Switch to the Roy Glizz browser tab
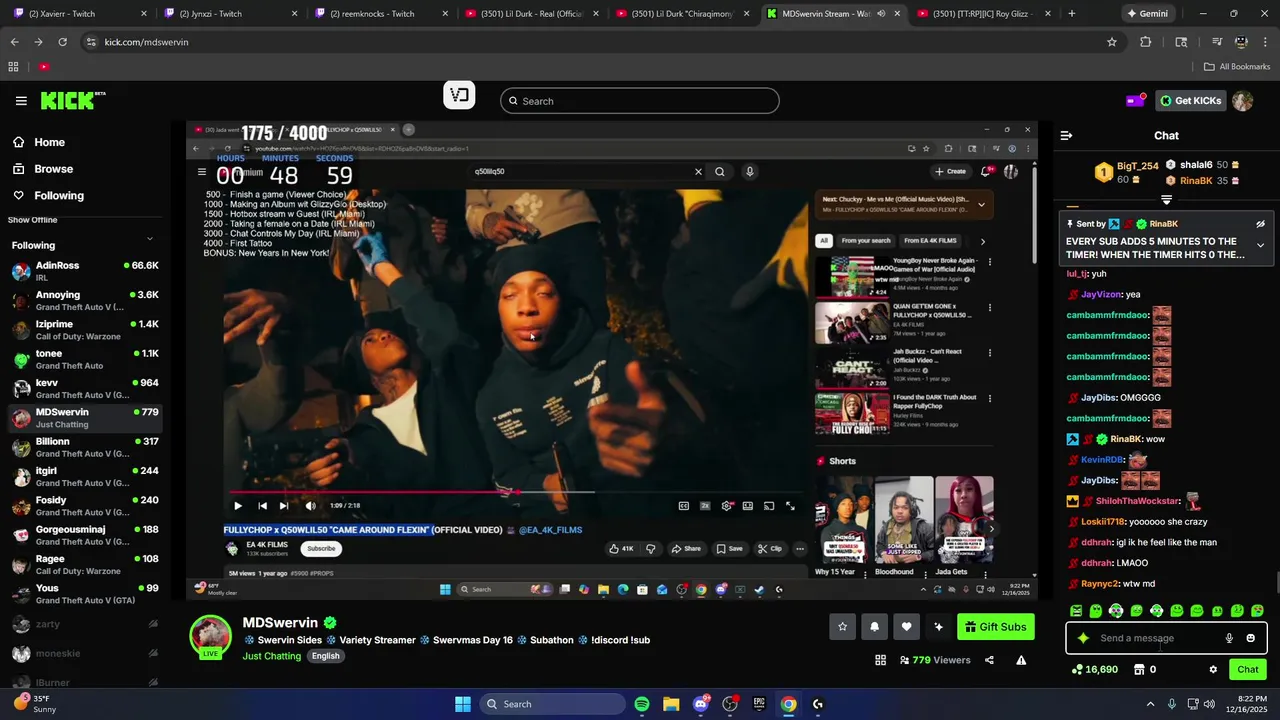Screen dimensions: 1280x720 click(983, 14)
